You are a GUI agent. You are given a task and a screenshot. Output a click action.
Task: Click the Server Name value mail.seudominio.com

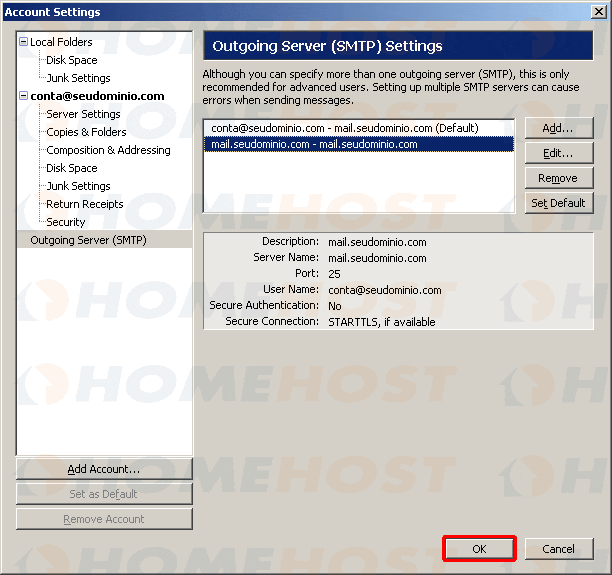click(x=377, y=258)
